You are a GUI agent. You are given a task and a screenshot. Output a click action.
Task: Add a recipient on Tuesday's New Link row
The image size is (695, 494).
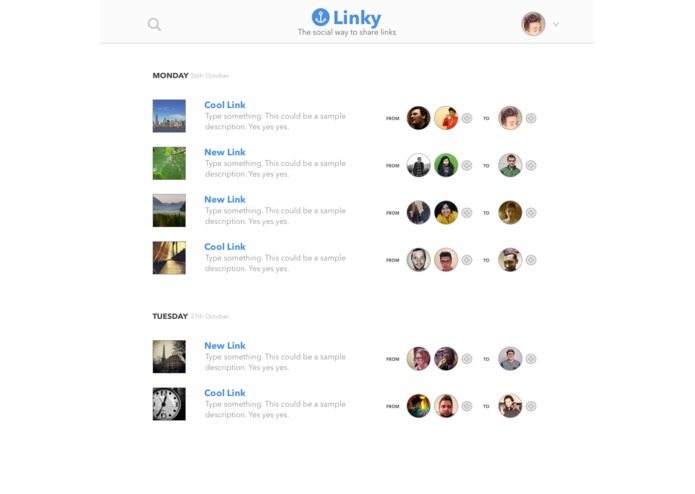(x=531, y=359)
